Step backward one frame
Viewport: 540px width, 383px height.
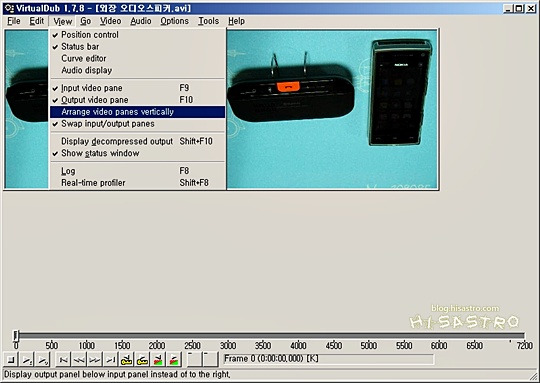point(79,360)
